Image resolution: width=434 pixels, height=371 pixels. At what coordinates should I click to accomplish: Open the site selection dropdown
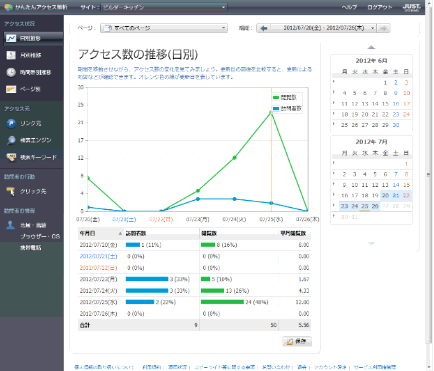pos(163,7)
